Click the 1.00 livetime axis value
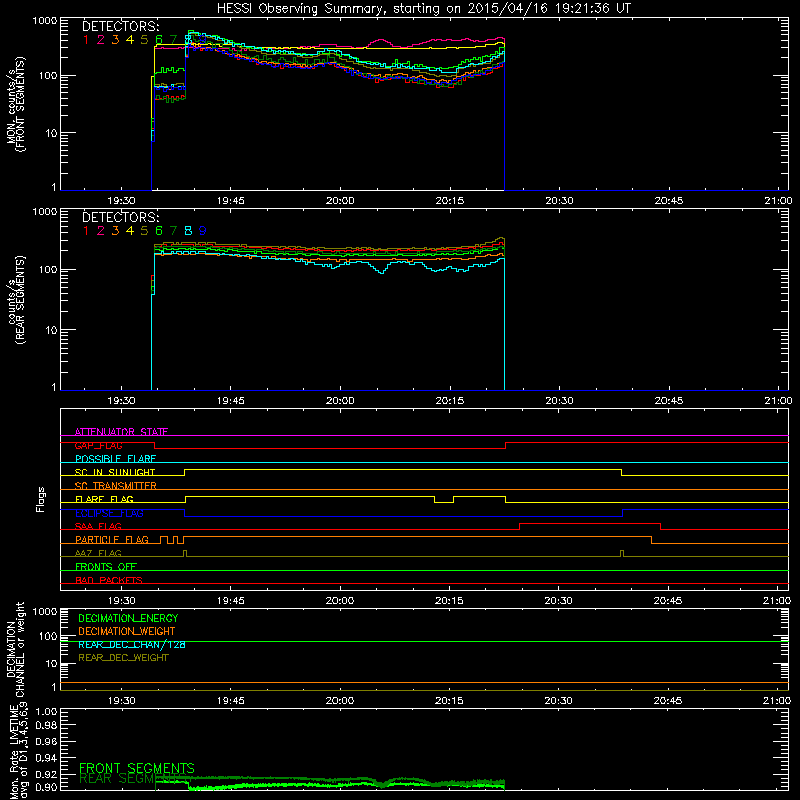The height and width of the screenshot is (800, 800). 46,711
